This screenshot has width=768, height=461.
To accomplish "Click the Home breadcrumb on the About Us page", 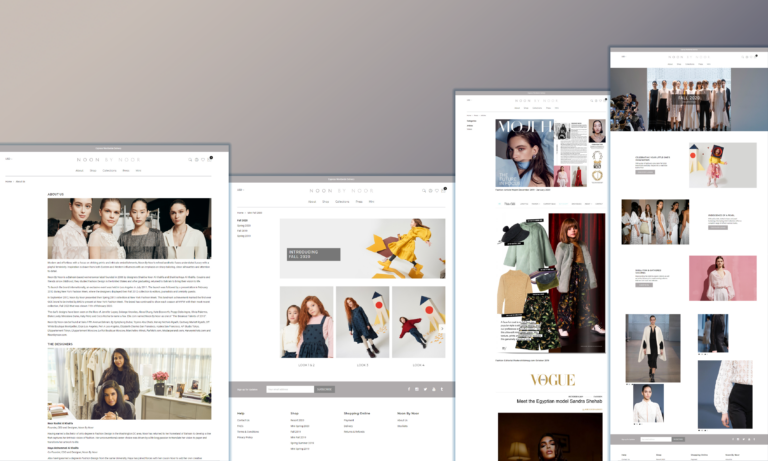I will 8,181.
